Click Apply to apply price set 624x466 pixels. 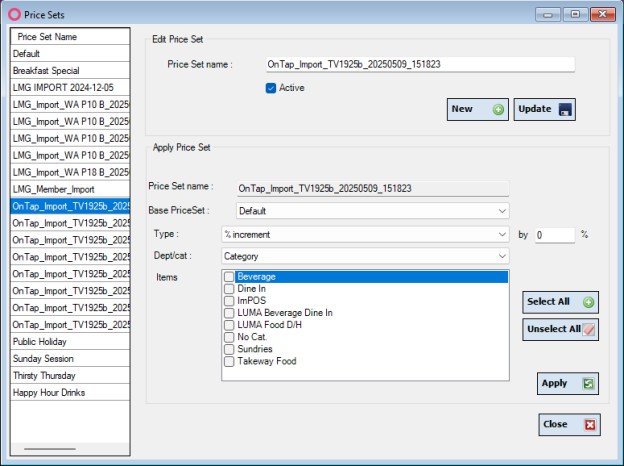pyautogui.click(x=567, y=383)
